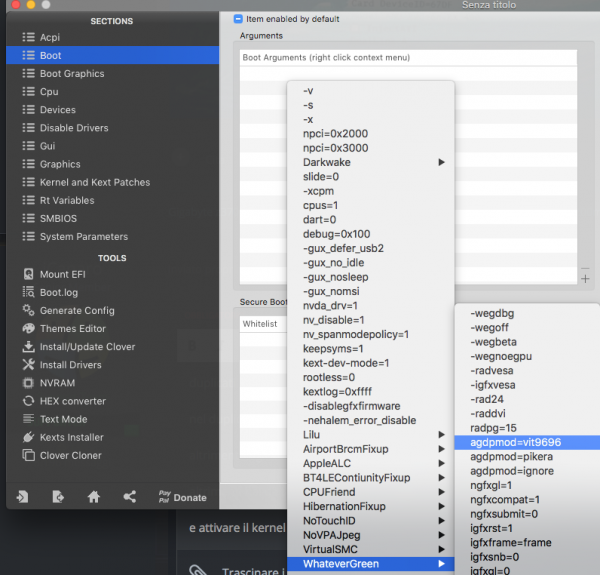Click the export config icon in bottom bar

(58, 497)
